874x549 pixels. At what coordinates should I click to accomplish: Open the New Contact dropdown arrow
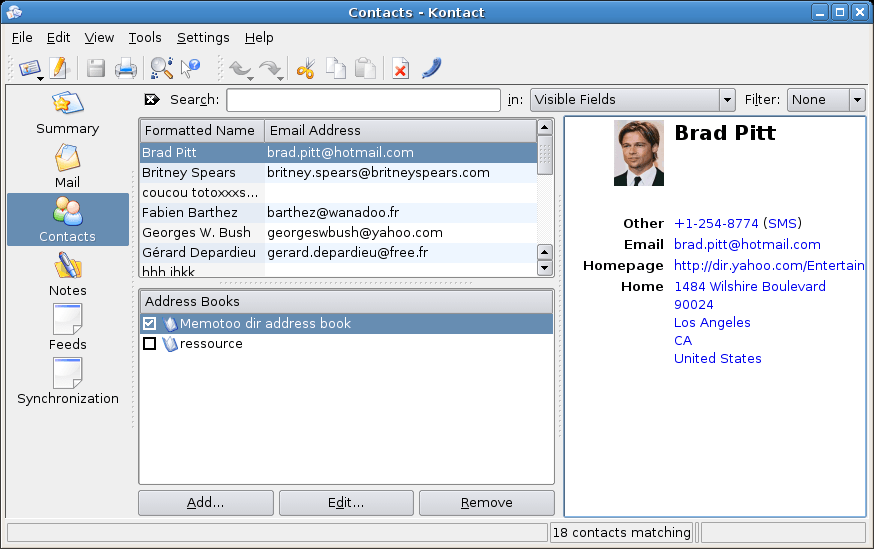[41, 79]
